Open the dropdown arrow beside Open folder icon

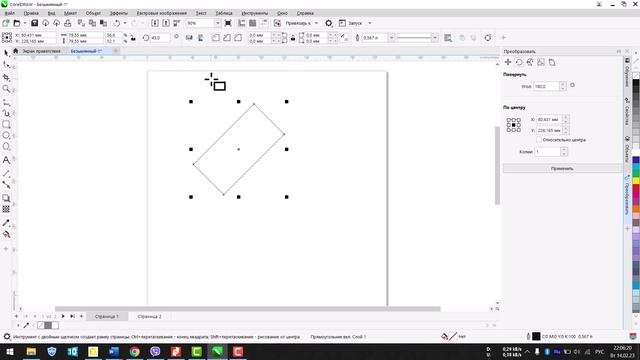point(24,23)
